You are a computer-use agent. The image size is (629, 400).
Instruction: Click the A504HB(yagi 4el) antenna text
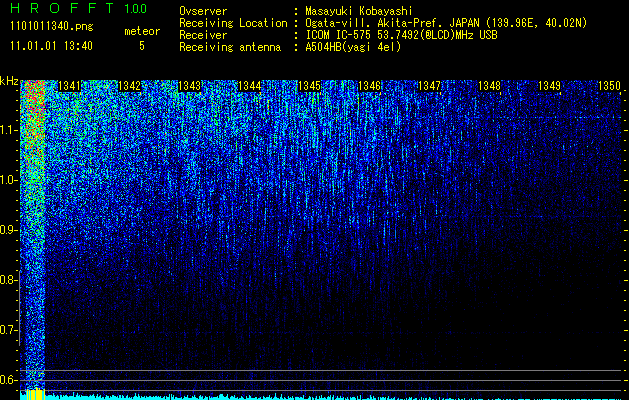point(353,47)
